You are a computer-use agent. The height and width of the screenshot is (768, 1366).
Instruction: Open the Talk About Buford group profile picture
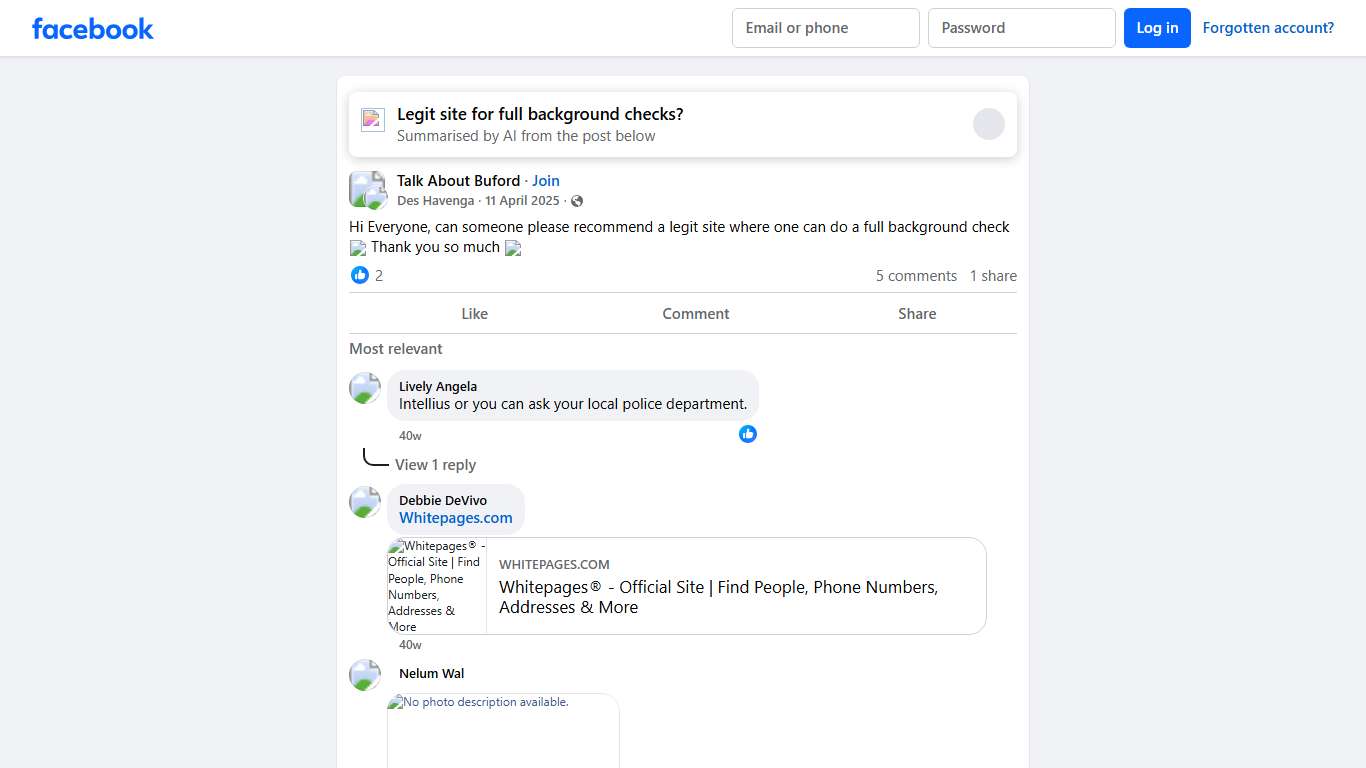pos(367,189)
